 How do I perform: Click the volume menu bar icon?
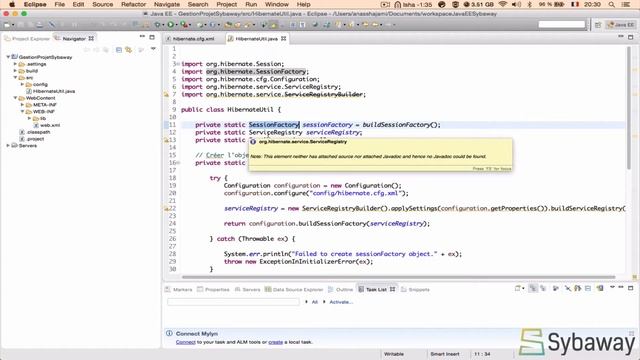516,4
